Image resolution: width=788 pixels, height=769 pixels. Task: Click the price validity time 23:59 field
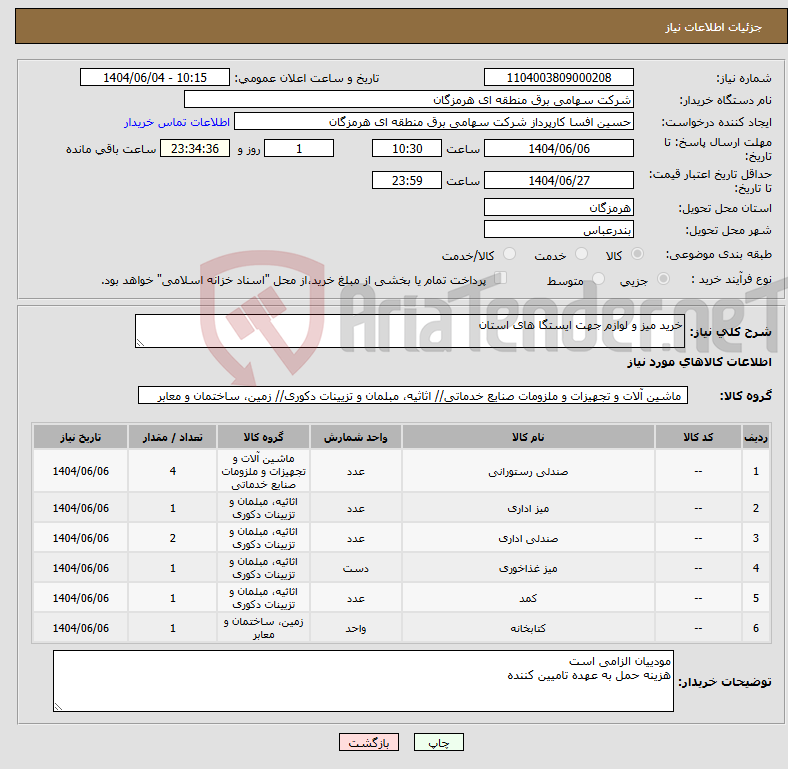click(407, 180)
